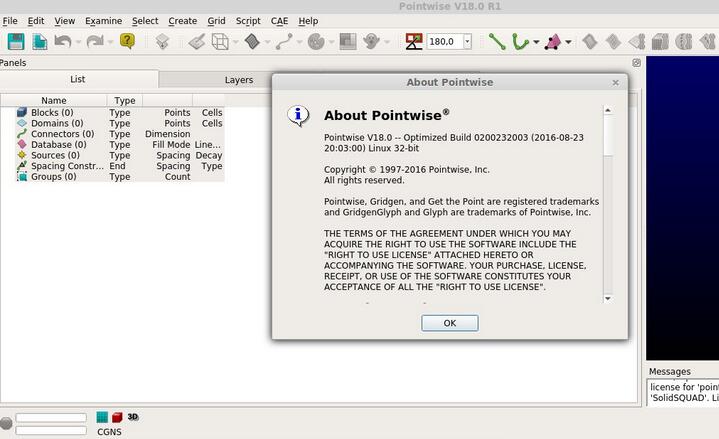Click the greyed import box icon
719x439 pixels.
point(162,42)
